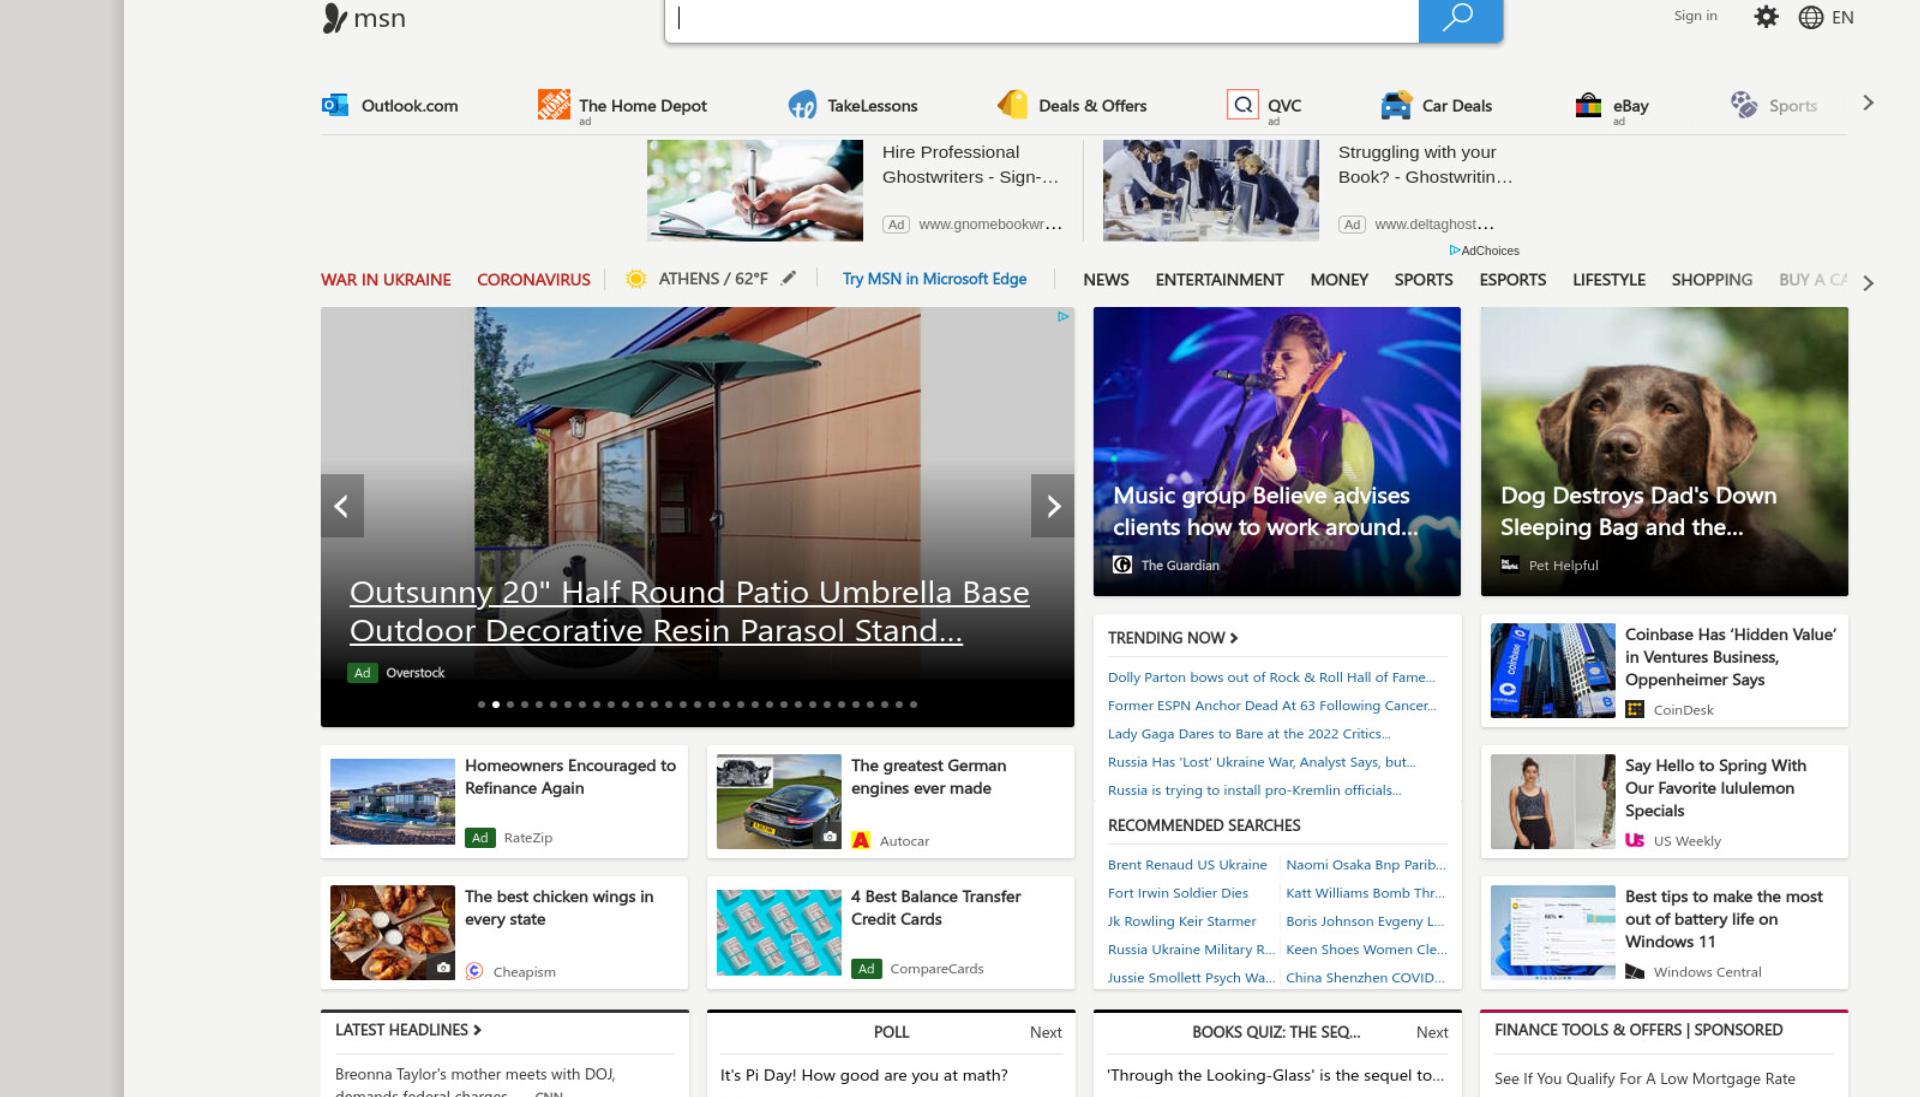
Task: Click camera gallery icon on German engines thumbnail
Action: click(x=829, y=837)
